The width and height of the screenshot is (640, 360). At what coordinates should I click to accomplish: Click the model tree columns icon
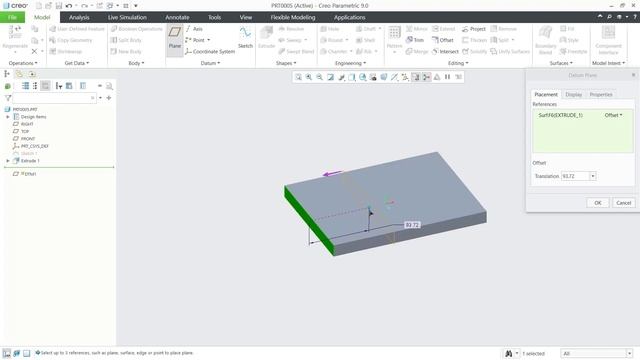(x=83, y=86)
